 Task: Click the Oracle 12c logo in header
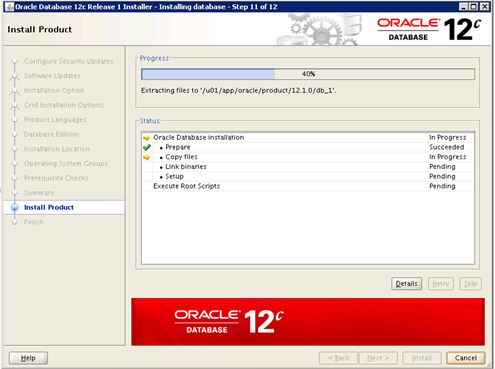(429, 29)
